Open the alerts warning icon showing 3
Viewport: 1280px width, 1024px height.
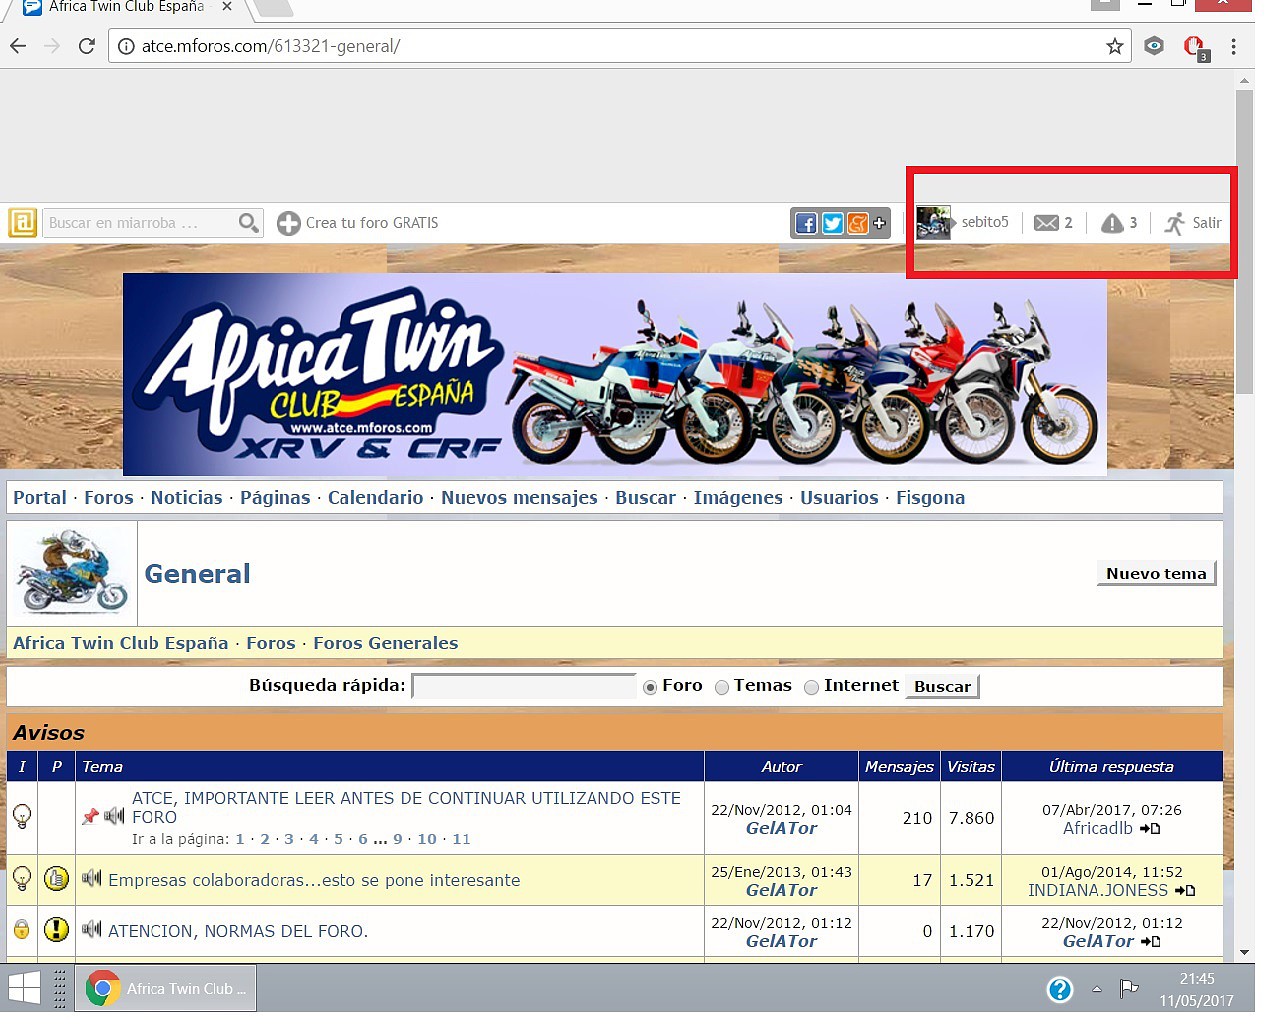pos(1112,223)
